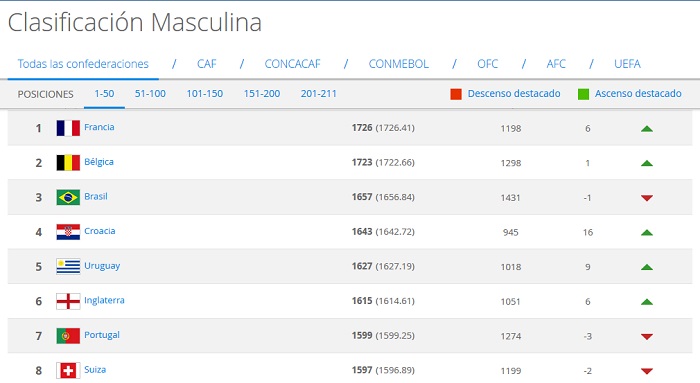Click the Croatia flag icon
This screenshot has height=383, width=700.
point(68,232)
